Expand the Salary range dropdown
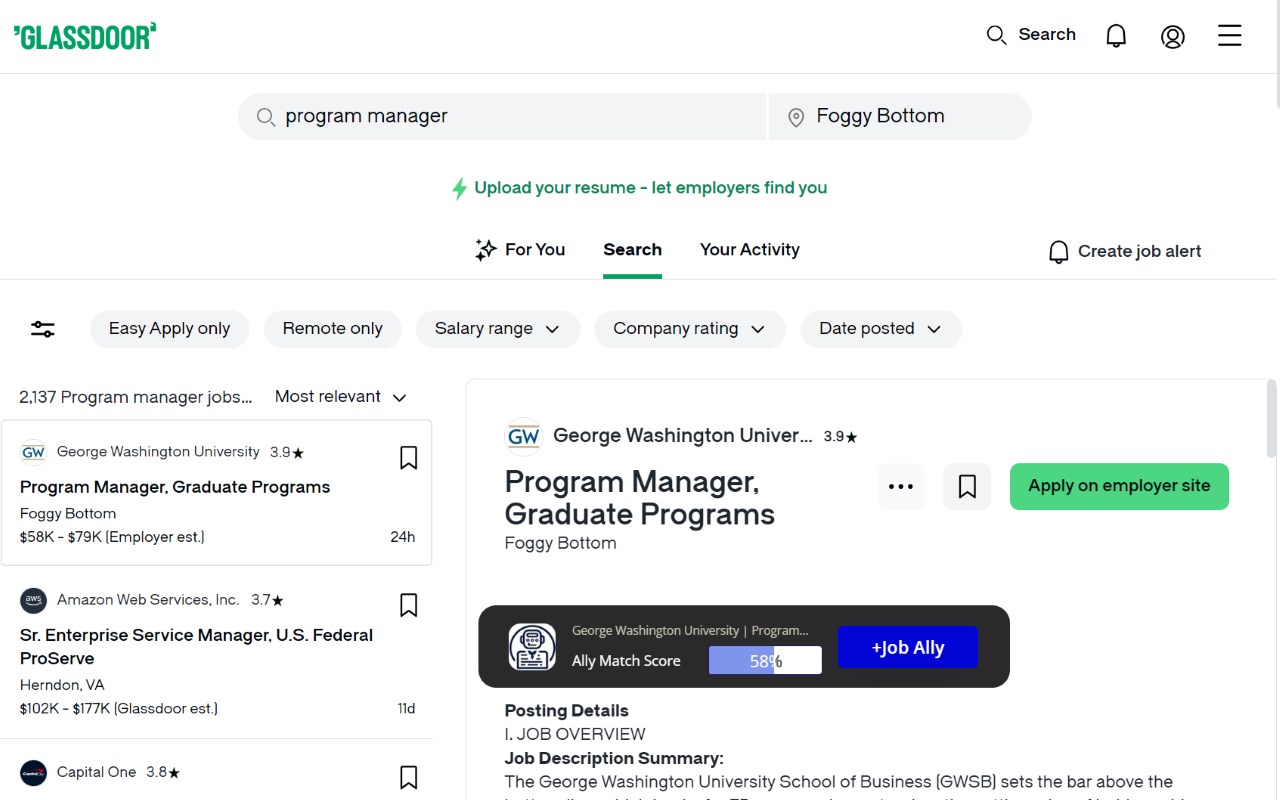Image resolution: width=1280 pixels, height=800 pixels. [497, 329]
